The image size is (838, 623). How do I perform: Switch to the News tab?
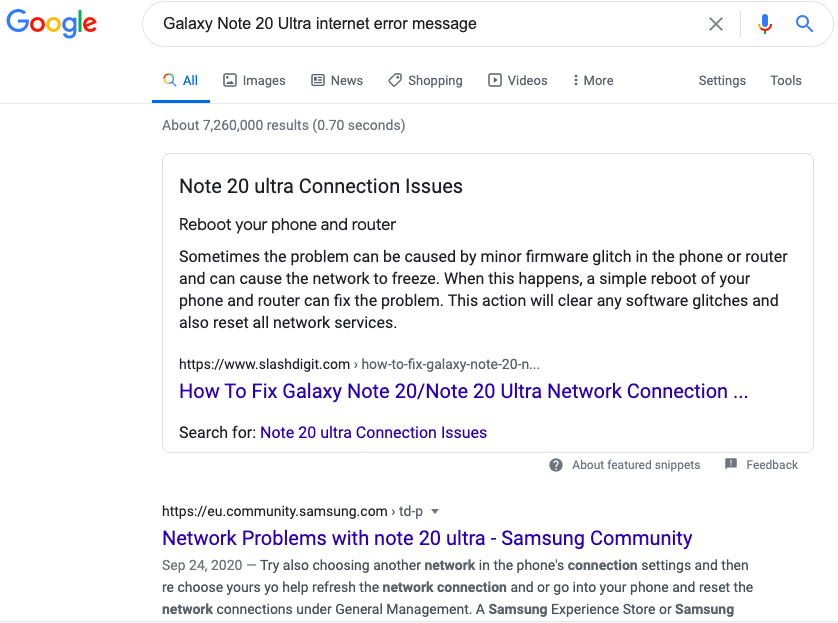click(337, 80)
